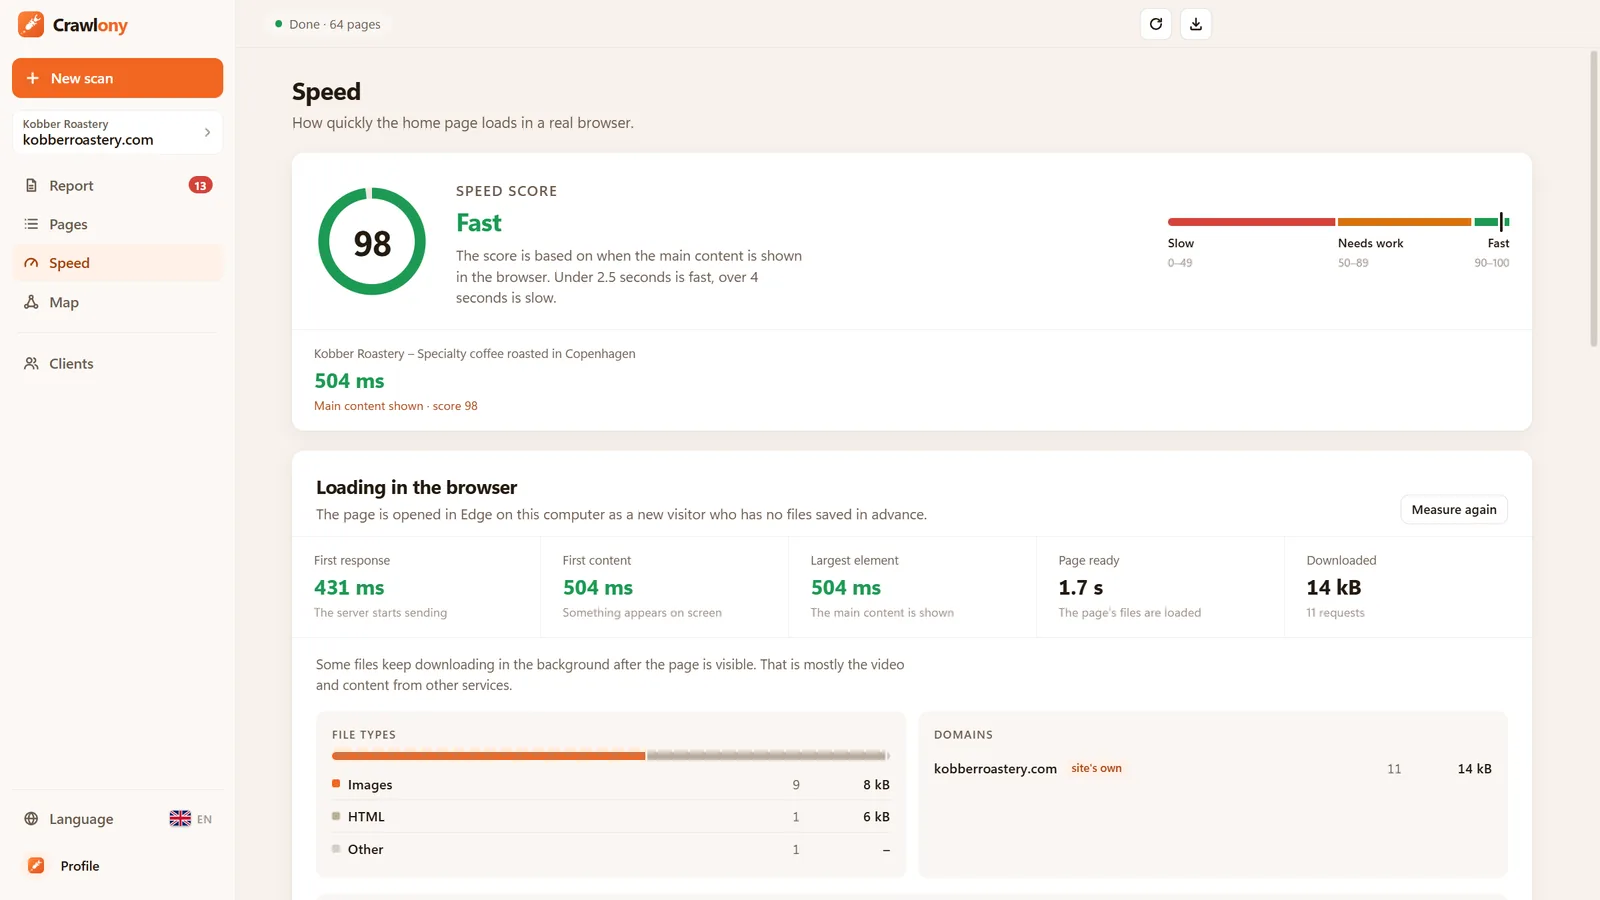Click the Speed gauge icon

pos(31,263)
